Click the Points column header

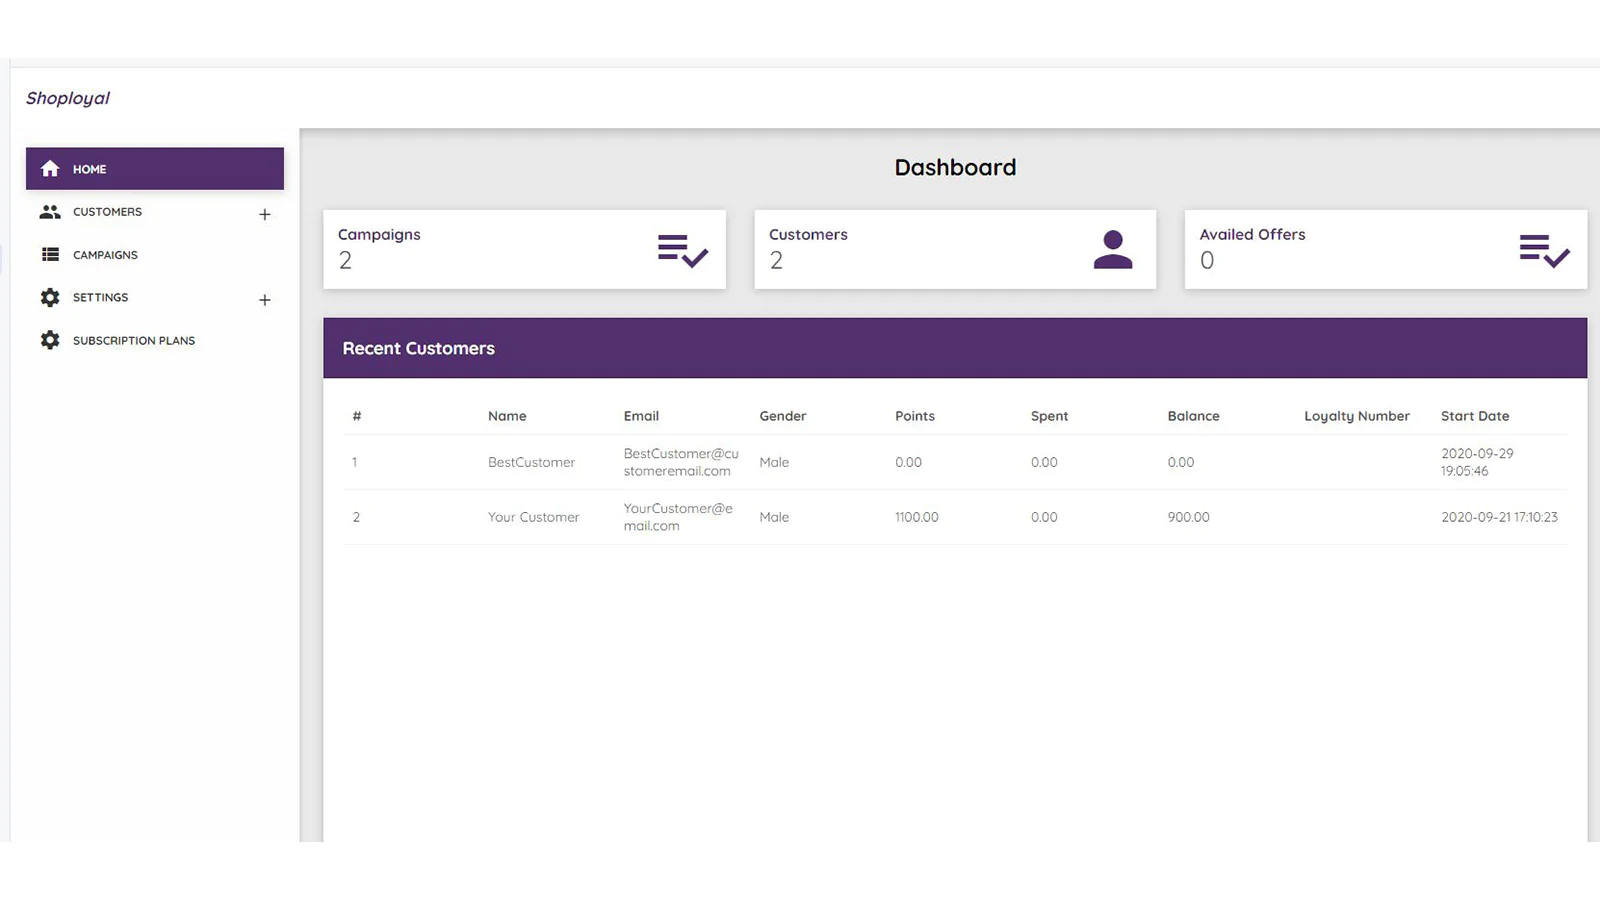click(914, 416)
